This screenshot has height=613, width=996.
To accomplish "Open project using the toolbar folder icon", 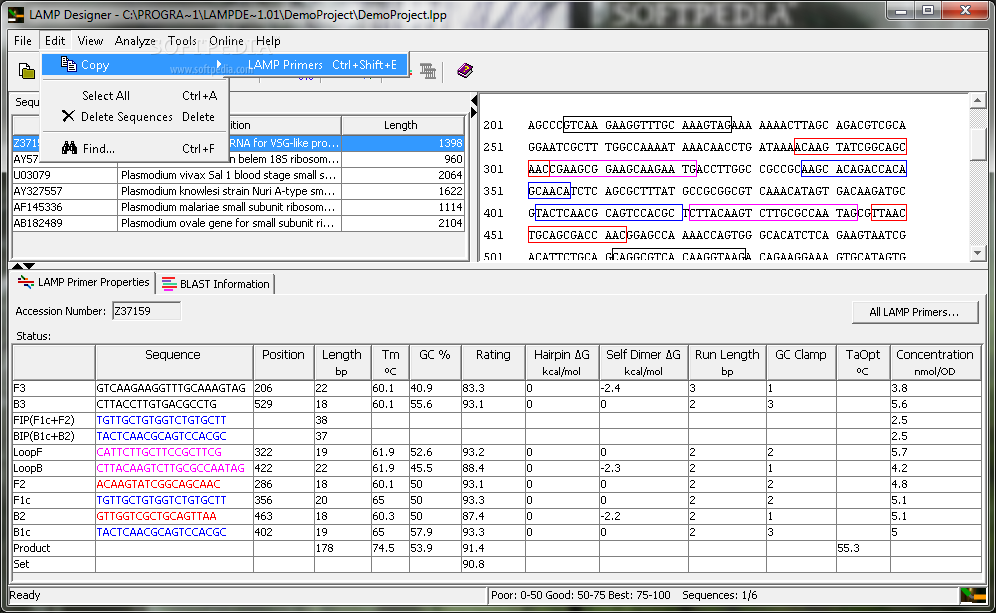I will pos(26,71).
